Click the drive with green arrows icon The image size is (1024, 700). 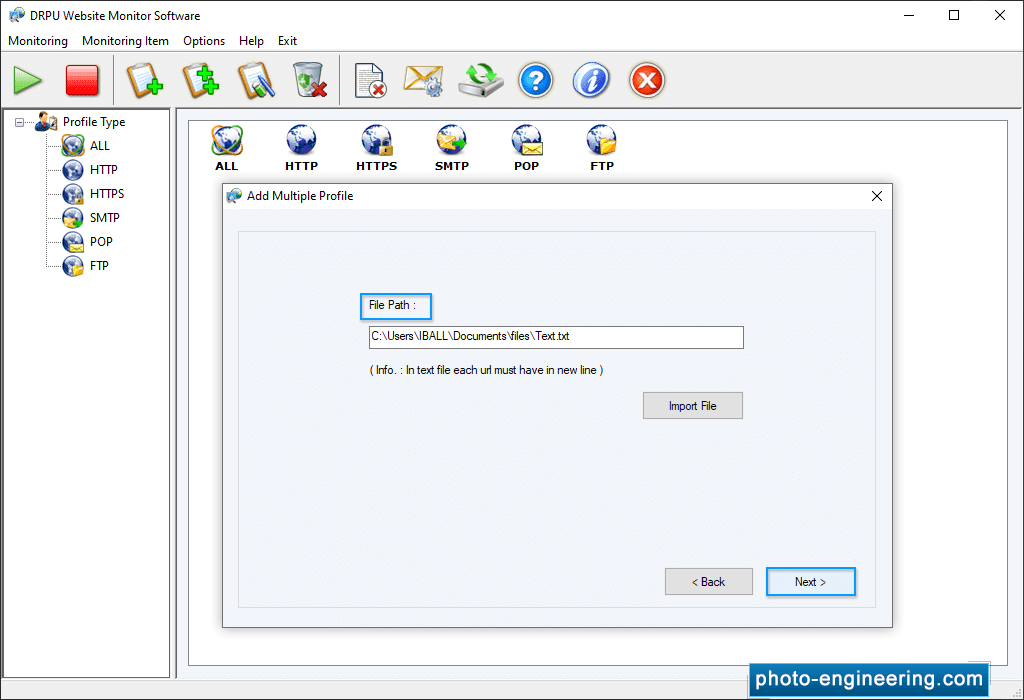tap(481, 80)
